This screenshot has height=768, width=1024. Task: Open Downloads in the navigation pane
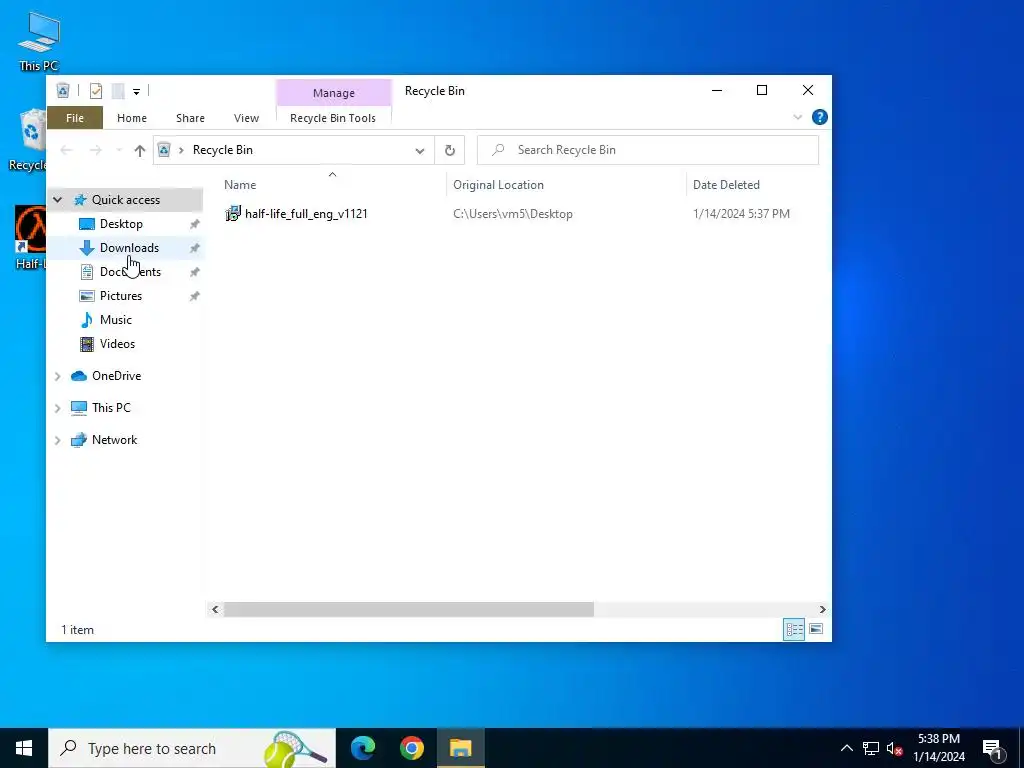pyautogui.click(x=129, y=248)
